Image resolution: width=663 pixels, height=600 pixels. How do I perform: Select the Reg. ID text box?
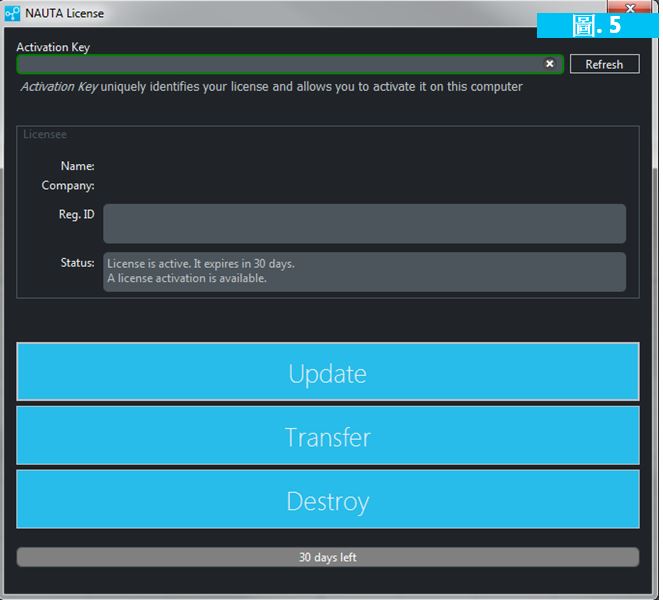(x=364, y=224)
